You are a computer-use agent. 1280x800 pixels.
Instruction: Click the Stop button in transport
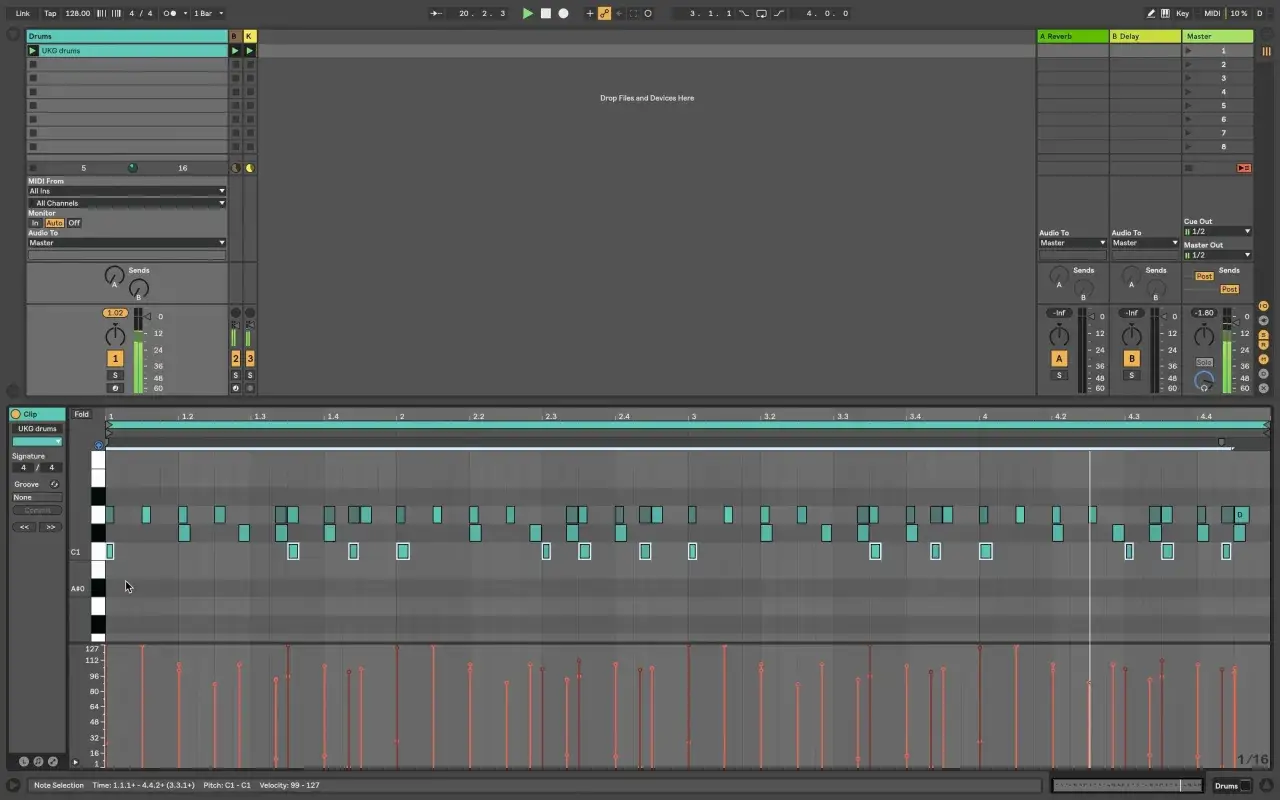pyautogui.click(x=546, y=13)
